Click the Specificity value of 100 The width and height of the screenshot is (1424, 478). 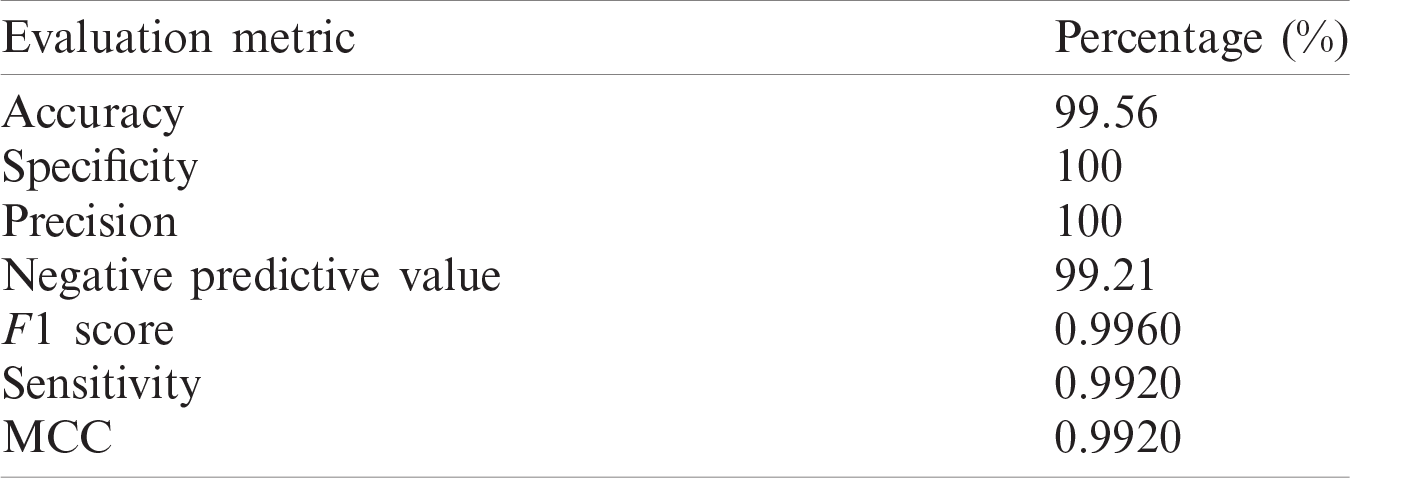coord(1089,168)
